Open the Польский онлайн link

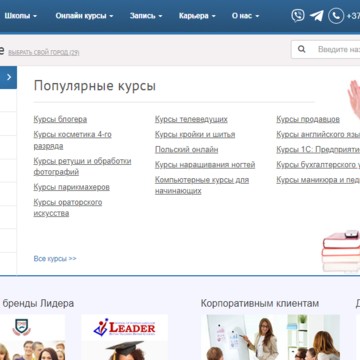click(187, 150)
